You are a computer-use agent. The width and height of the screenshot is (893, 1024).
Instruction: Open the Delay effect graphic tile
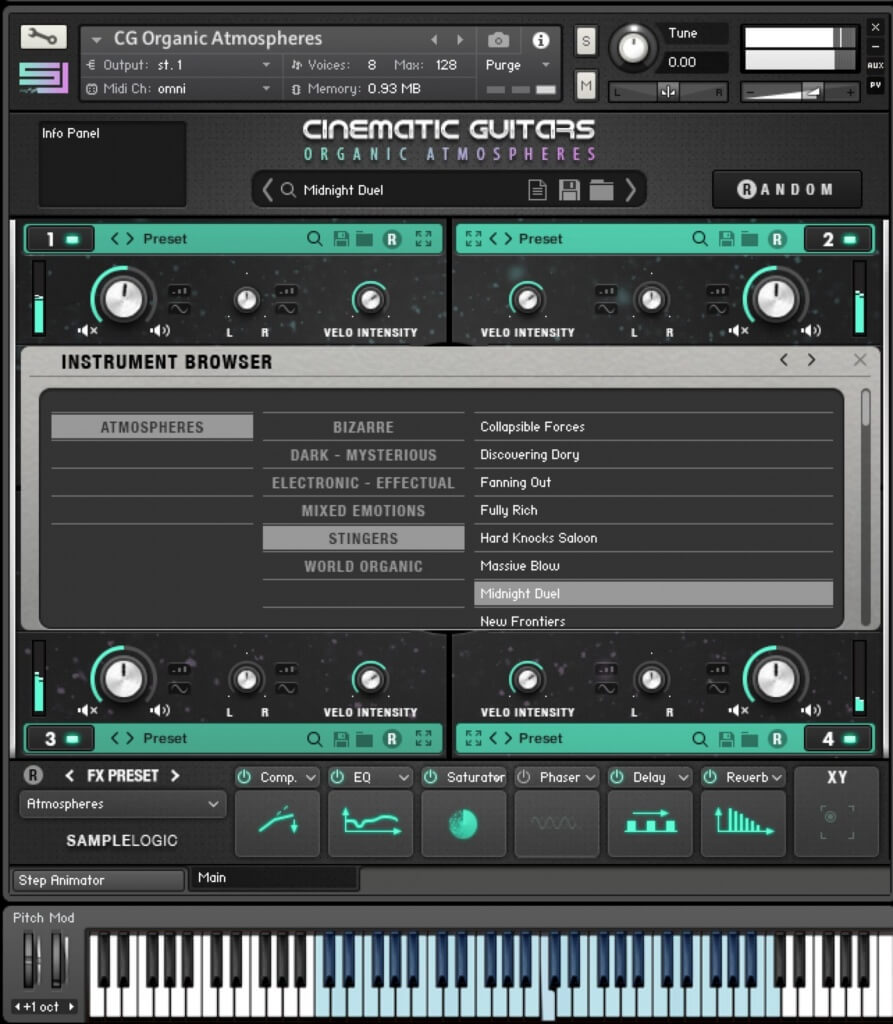pyautogui.click(x=649, y=823)
